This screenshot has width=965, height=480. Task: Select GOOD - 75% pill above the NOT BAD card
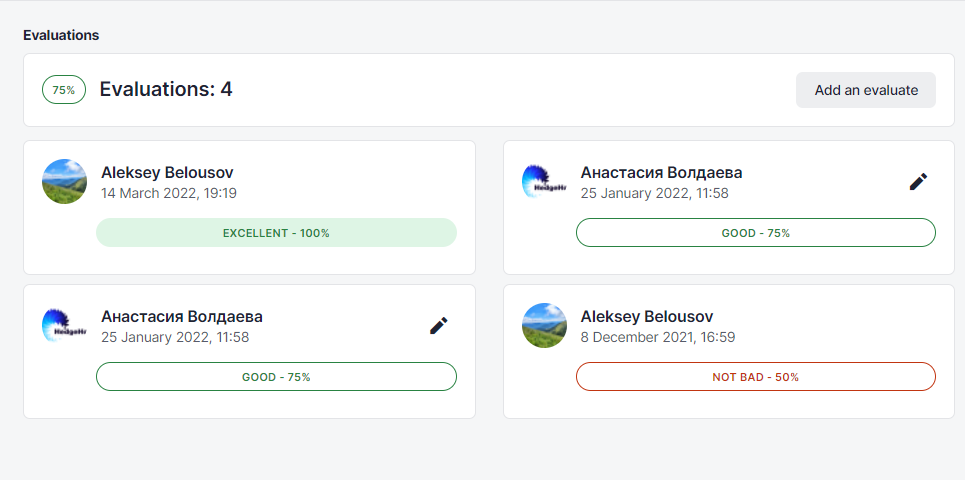click(756, 233)
